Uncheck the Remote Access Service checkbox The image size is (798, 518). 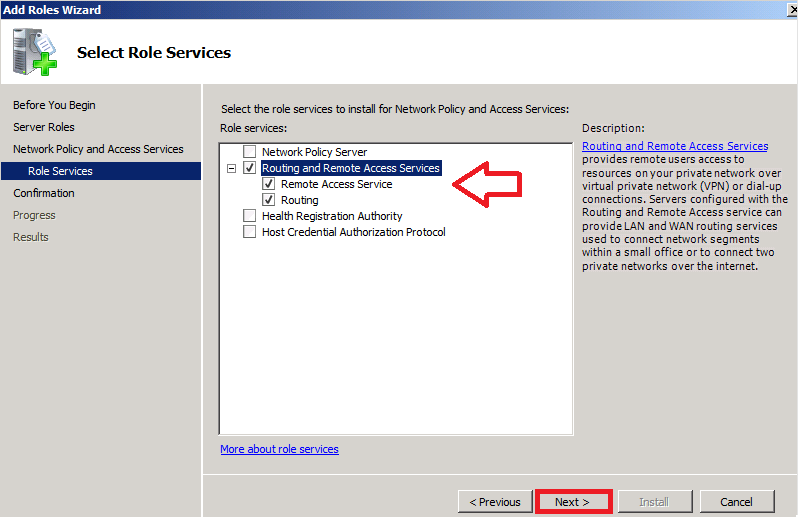[x=269, y=184]
